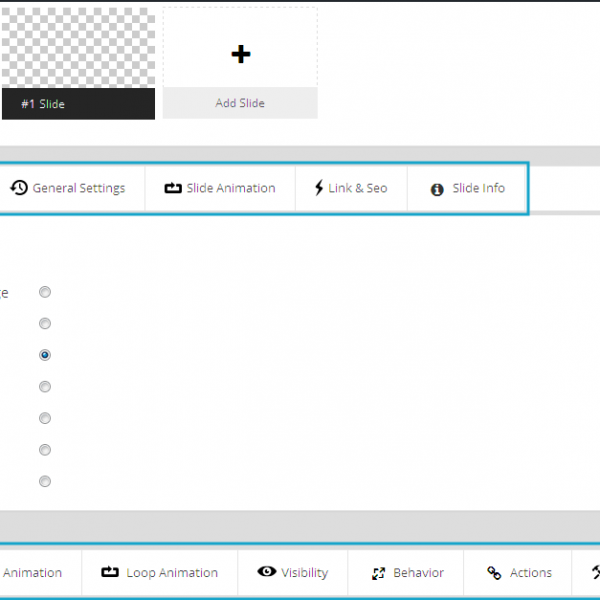Click the currently selected radio button
Image resolution: width=600 pixels, height=600 pixels.
coord(45,355)
